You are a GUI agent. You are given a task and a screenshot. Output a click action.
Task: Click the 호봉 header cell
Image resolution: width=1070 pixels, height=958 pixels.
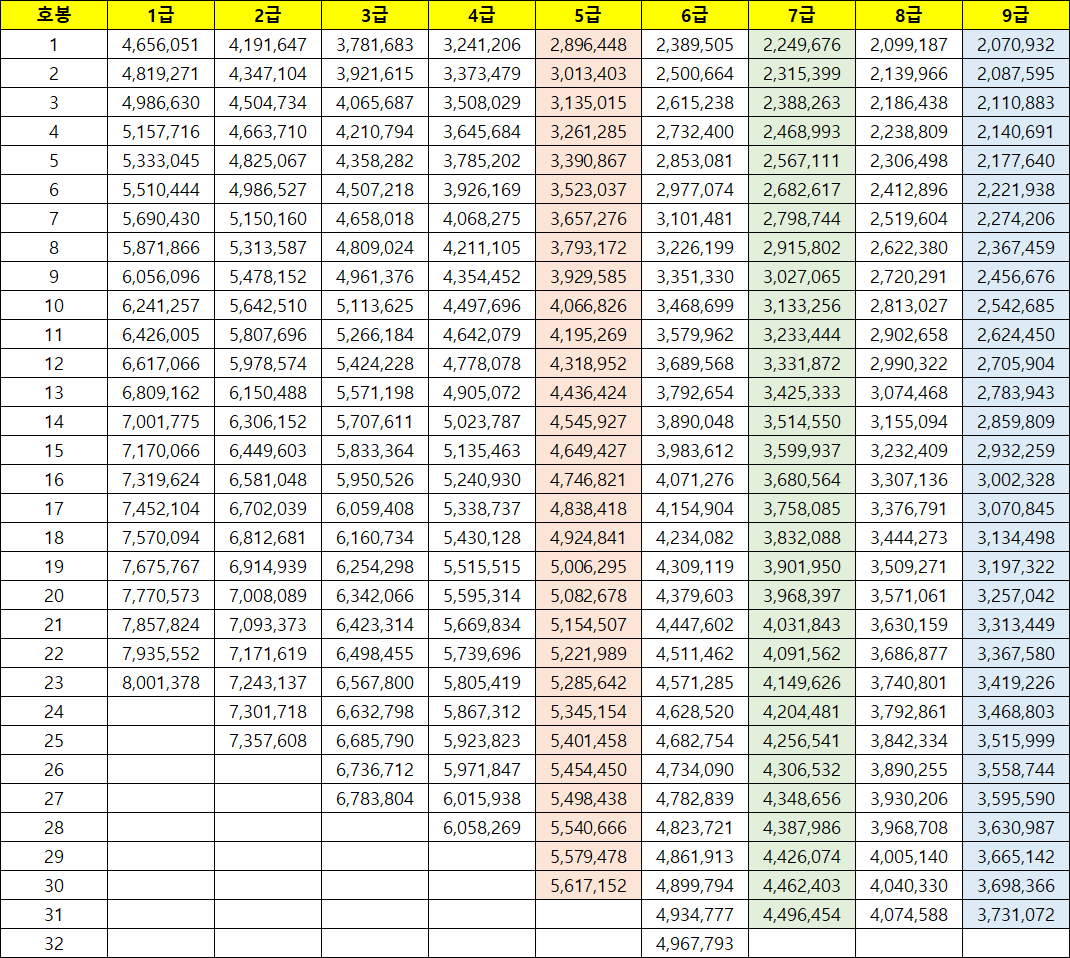54,15
